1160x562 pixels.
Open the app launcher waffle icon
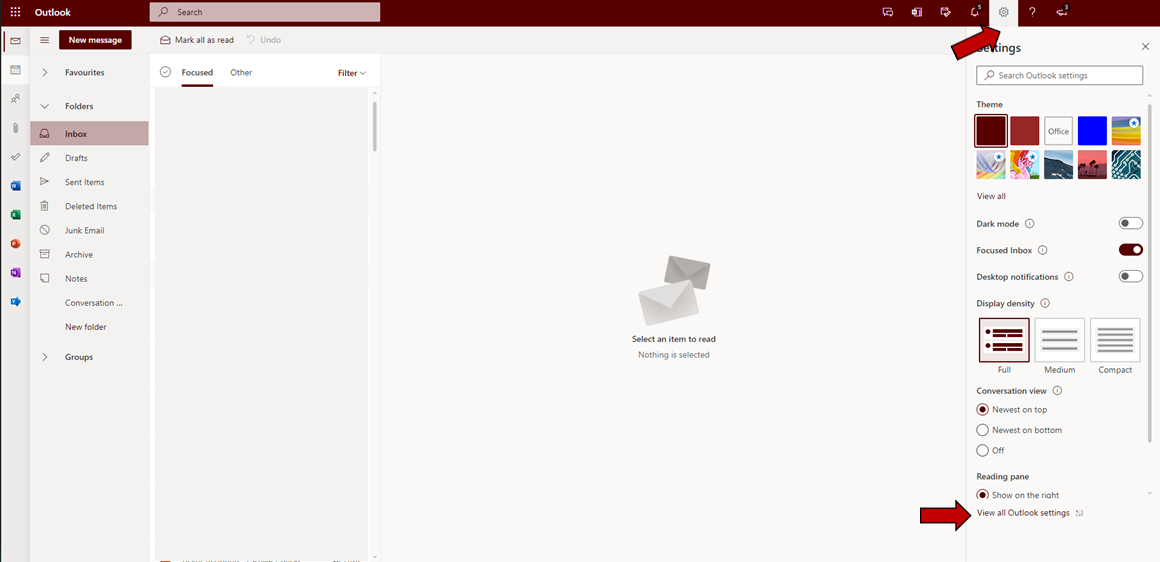pos(15,12)
